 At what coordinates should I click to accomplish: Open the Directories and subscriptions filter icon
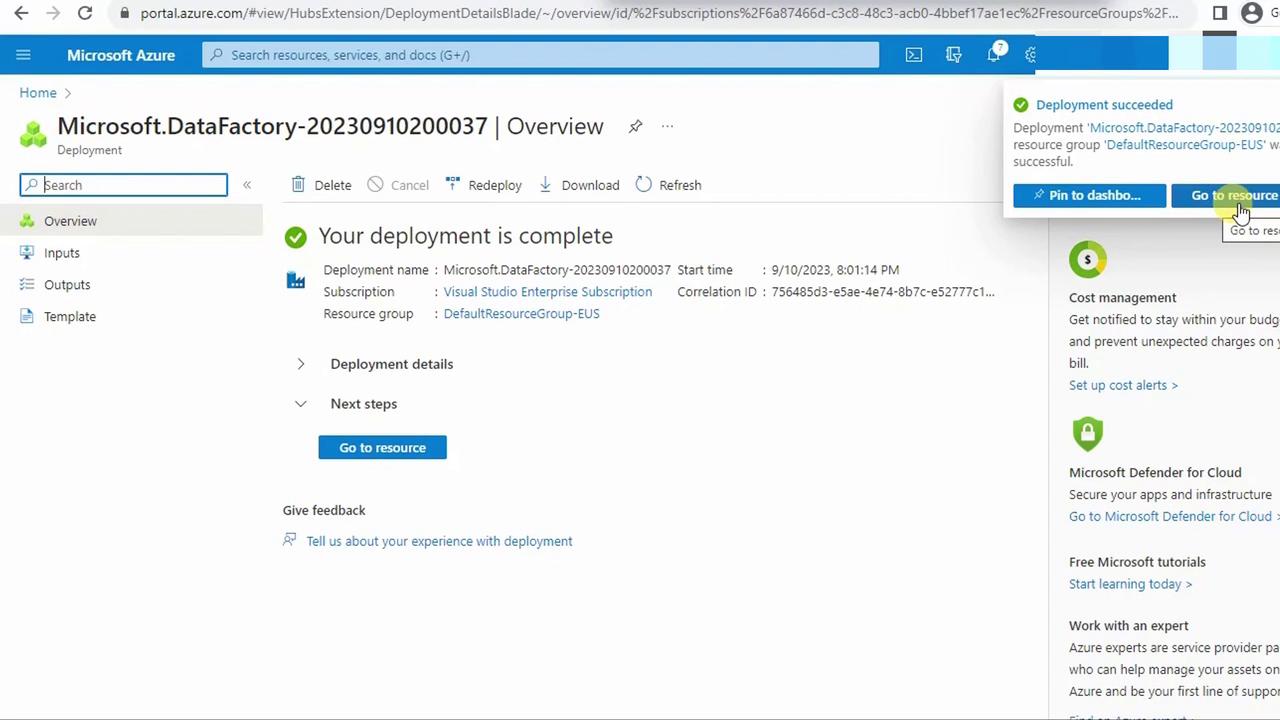pos(954,55)
